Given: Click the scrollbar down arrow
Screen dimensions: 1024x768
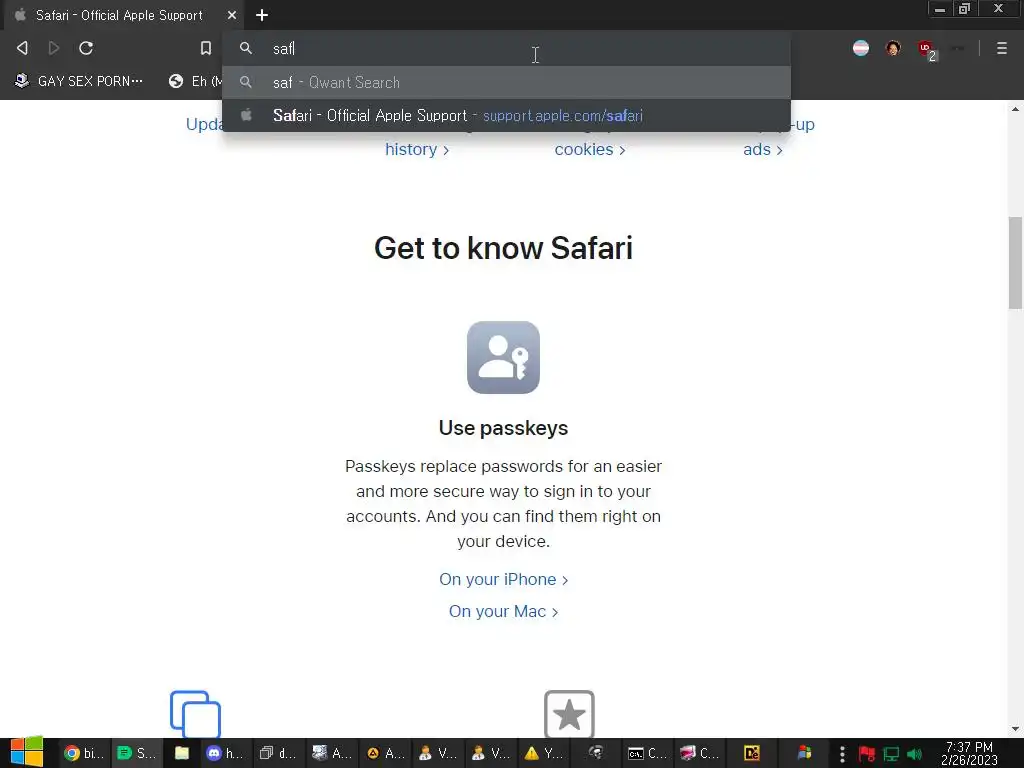Looking at the screenshot, I should click(x=1015, y=729).
